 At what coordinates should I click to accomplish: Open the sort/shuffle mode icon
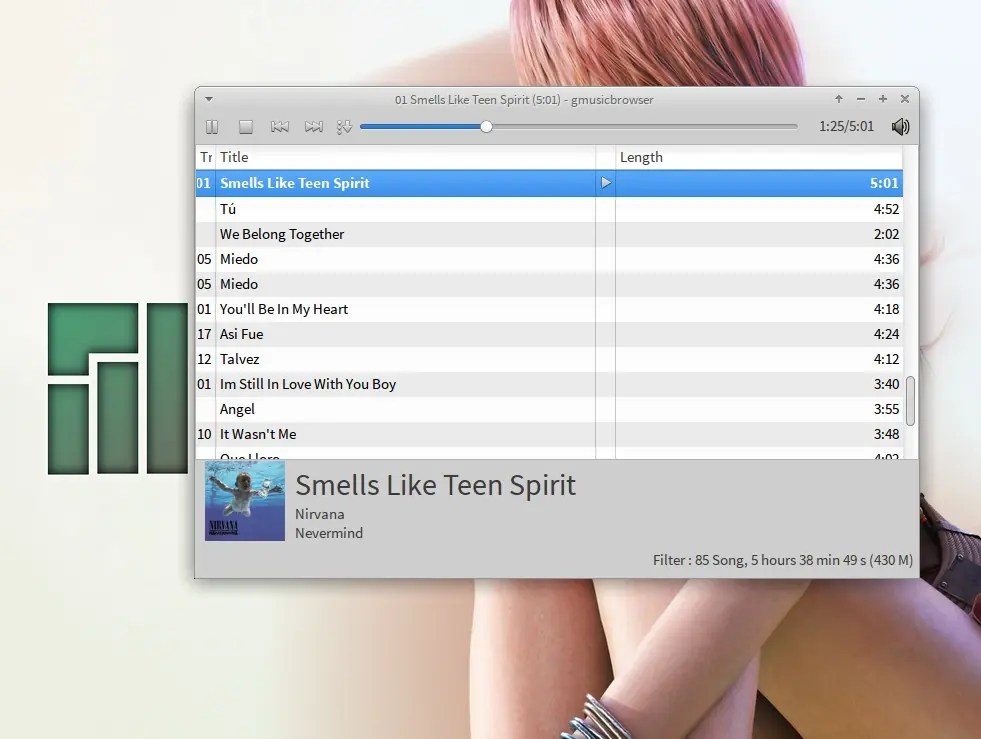pyautogui.click(x=344, y=127)
